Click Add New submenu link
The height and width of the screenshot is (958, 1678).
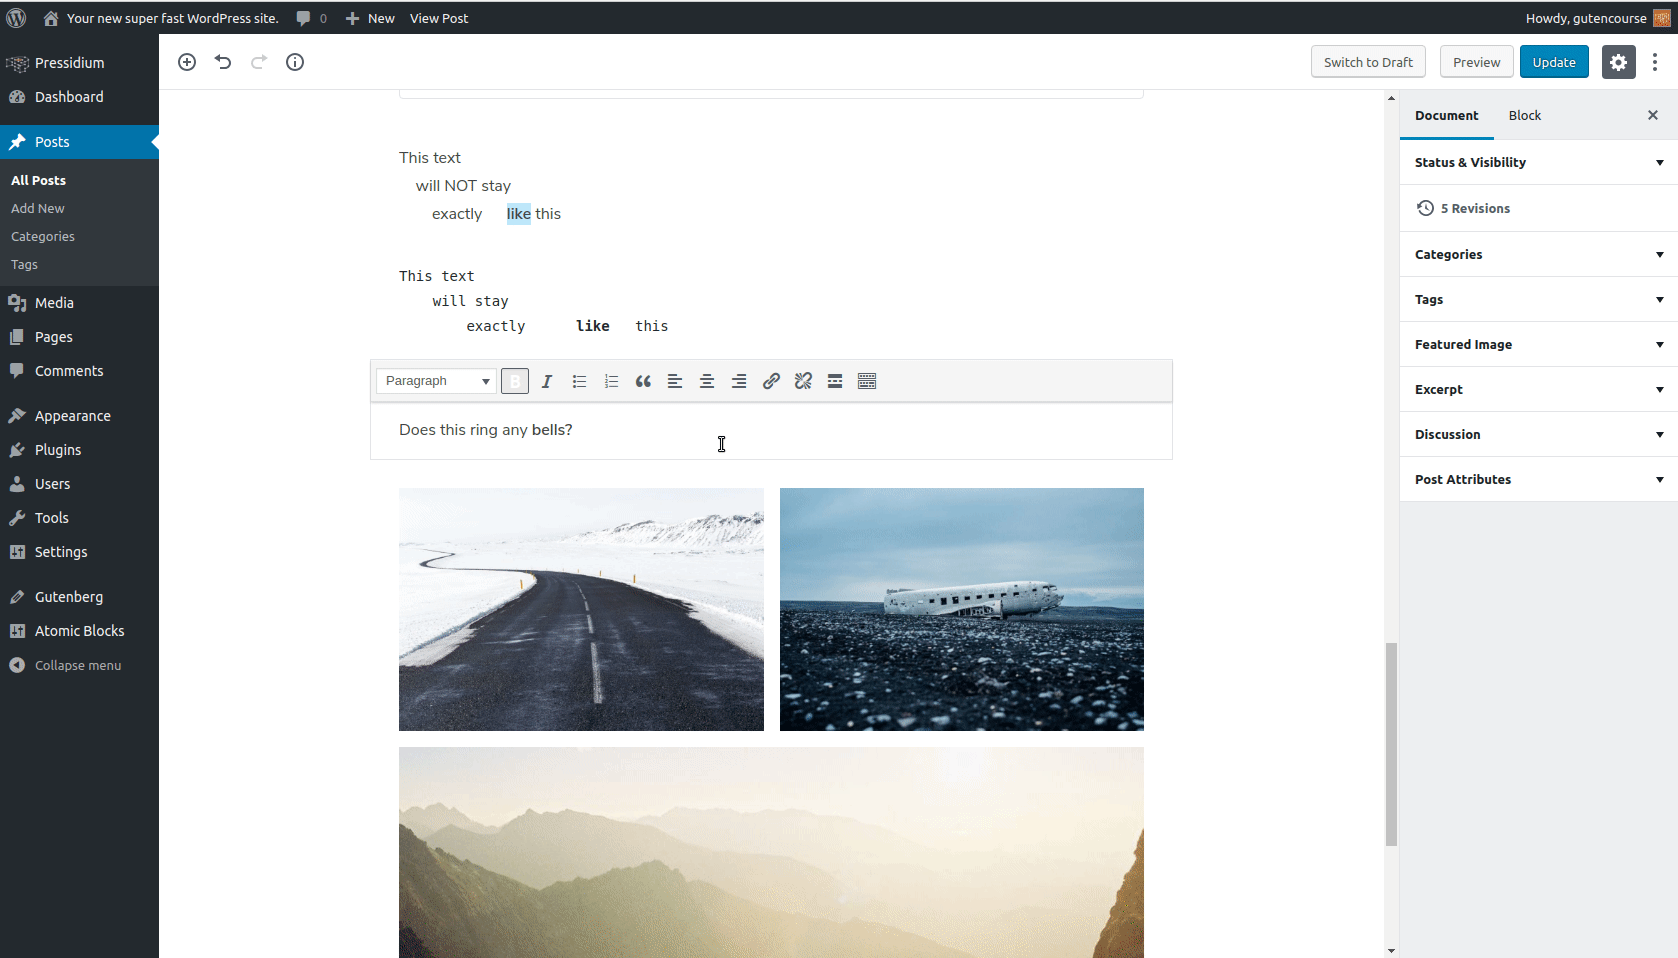pos(38,208)
